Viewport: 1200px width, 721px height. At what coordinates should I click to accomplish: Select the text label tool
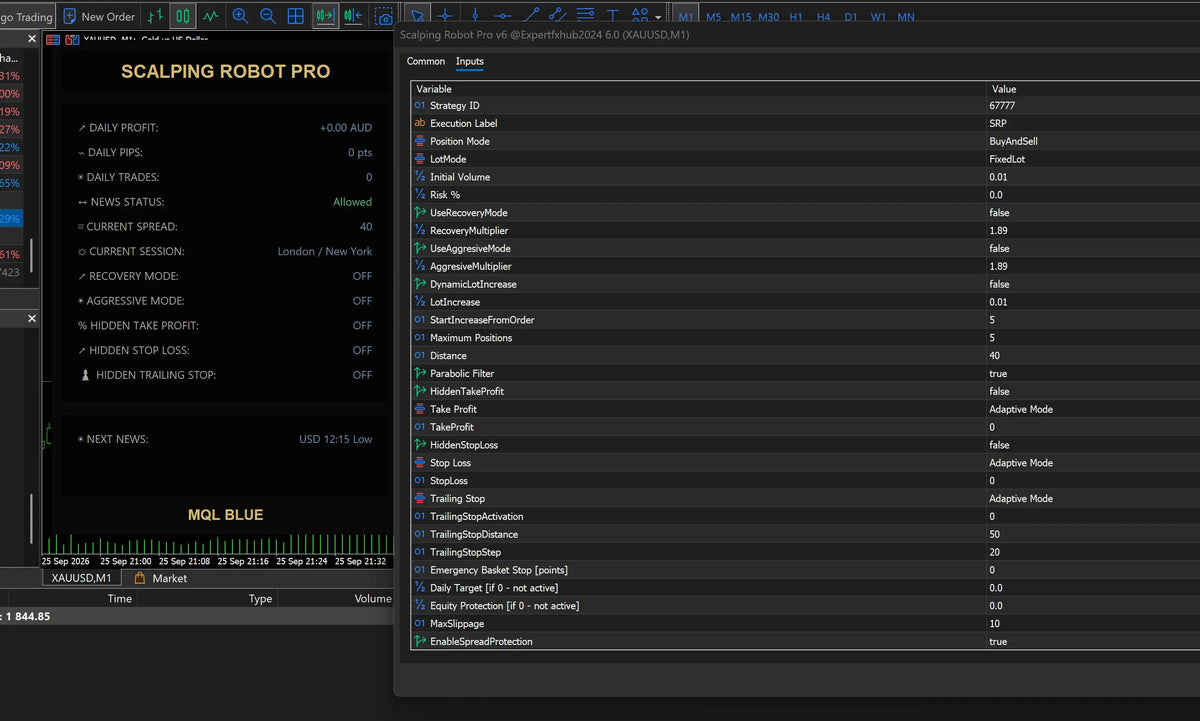613,16
